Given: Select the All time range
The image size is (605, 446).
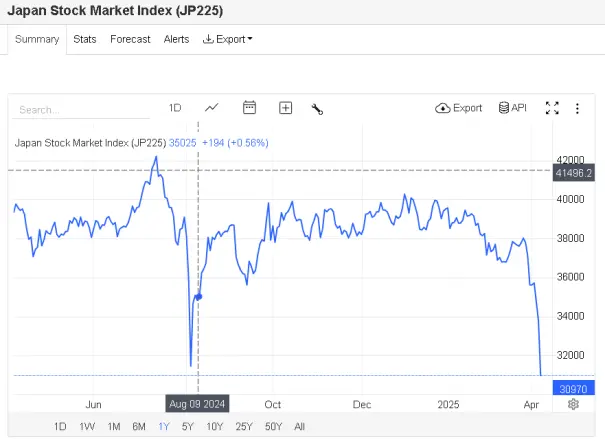Looking at the screenshot, I should pyautogui.click(x=299, y=426).
